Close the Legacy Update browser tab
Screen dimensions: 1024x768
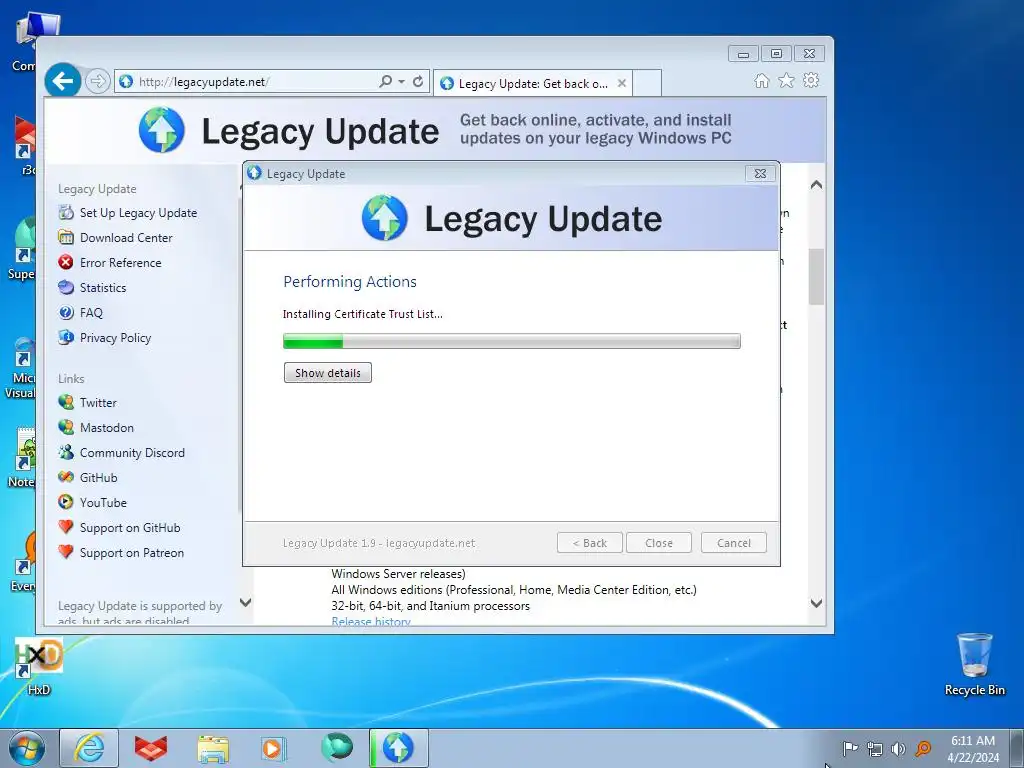click(x=622, y=83)
